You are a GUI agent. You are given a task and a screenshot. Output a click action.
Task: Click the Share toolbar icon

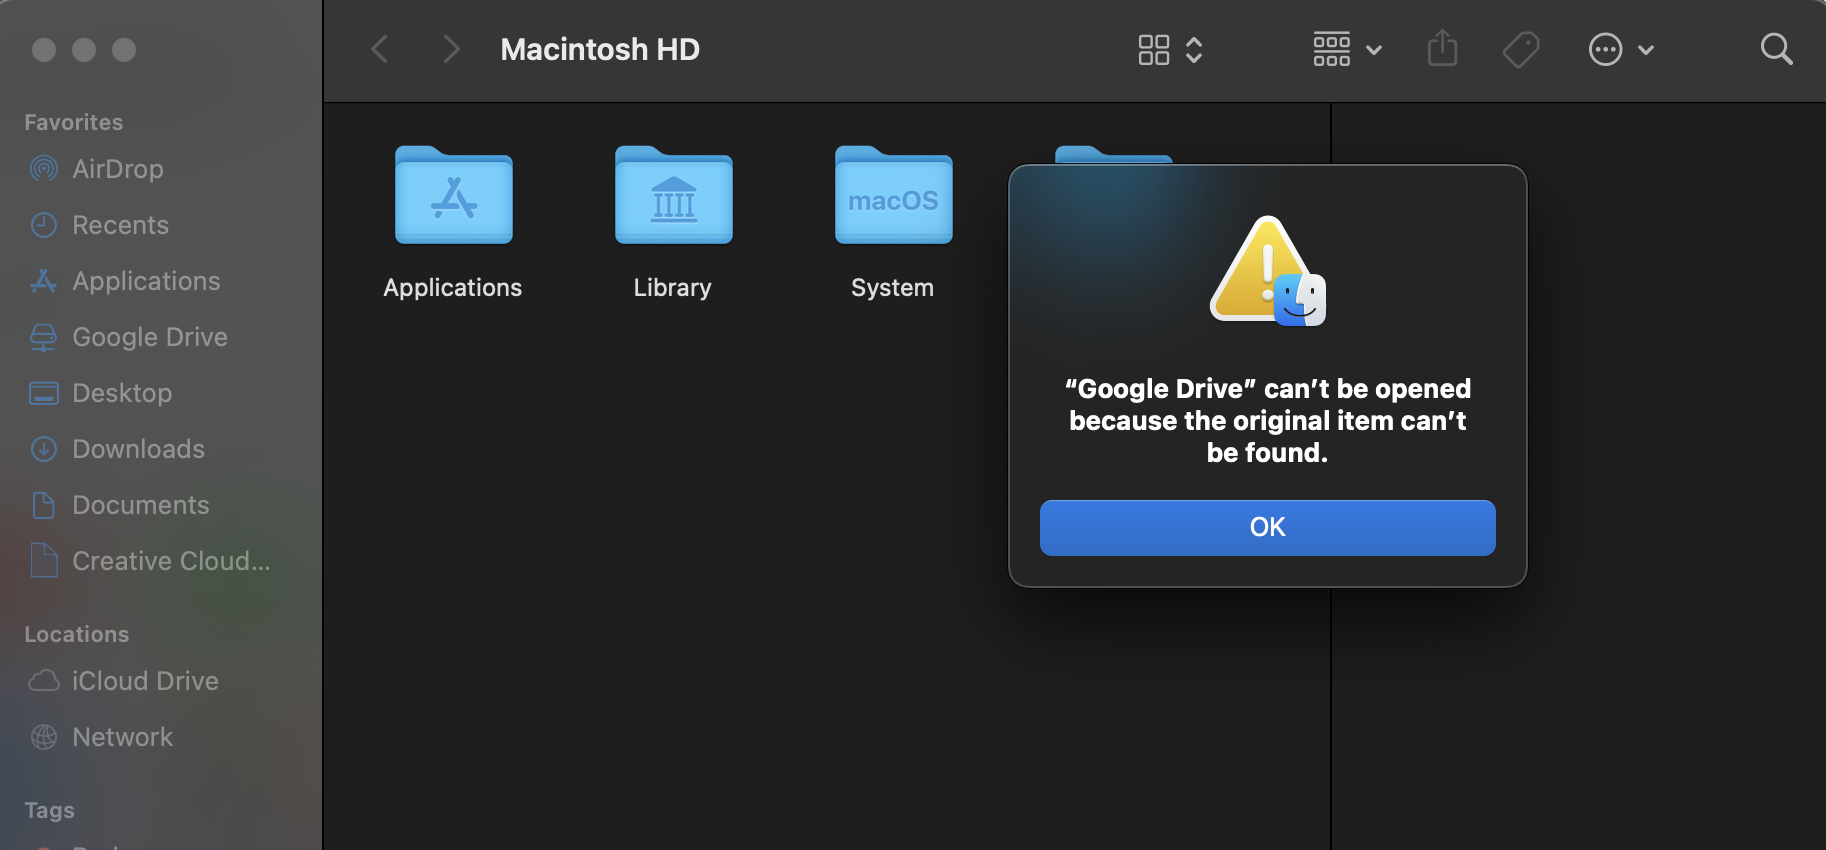coord(1442,48)
